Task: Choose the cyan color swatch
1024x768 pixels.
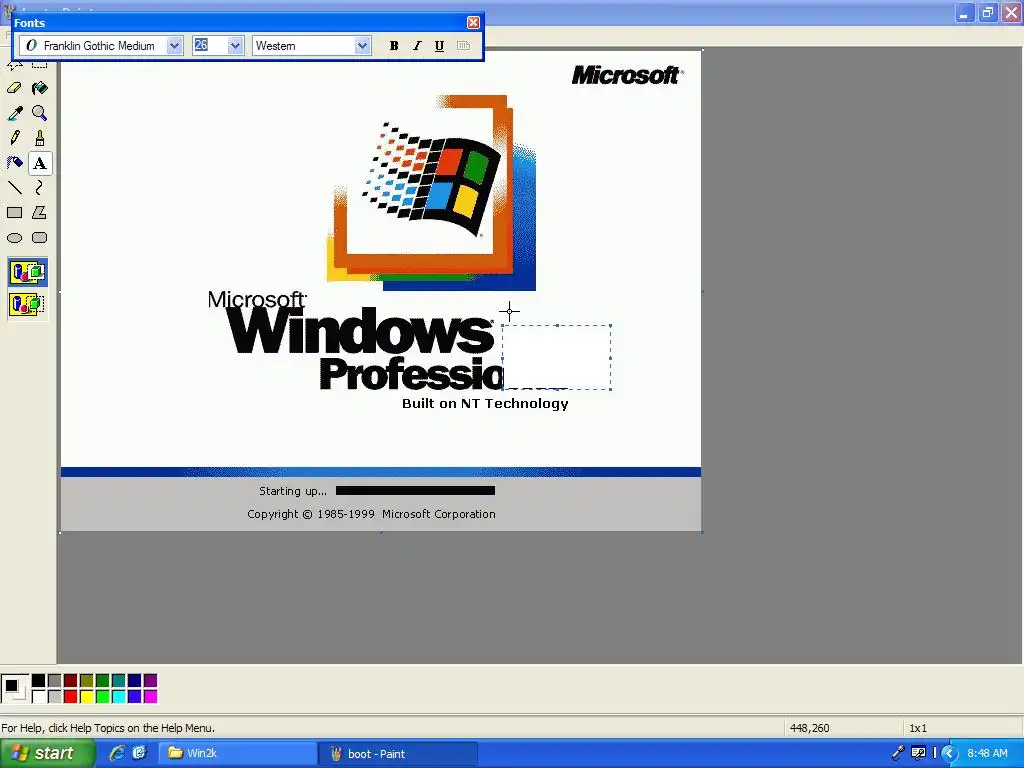Action: (x=119, y=697)
